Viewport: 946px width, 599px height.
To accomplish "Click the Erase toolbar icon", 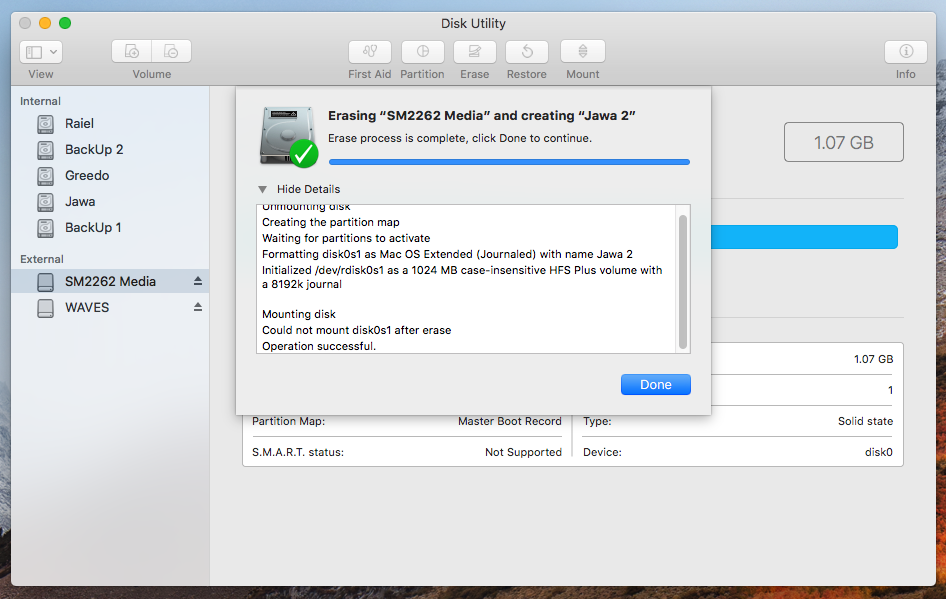I will pyautogui.click(x=475, y=52).
